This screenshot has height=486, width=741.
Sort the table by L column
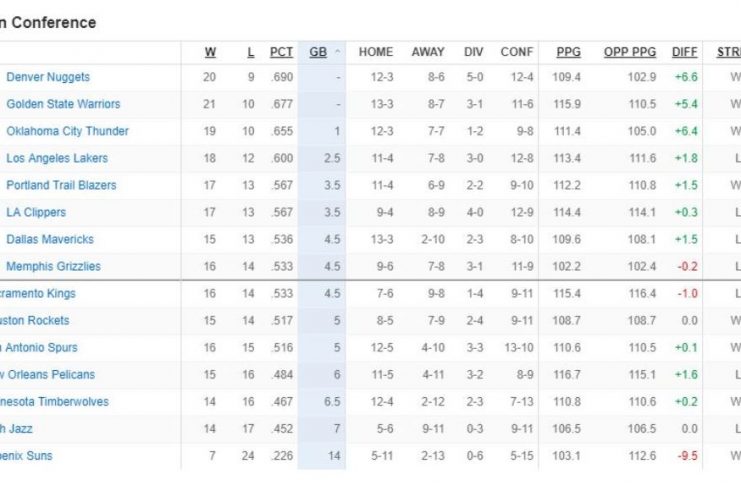(x=250, y=52)
